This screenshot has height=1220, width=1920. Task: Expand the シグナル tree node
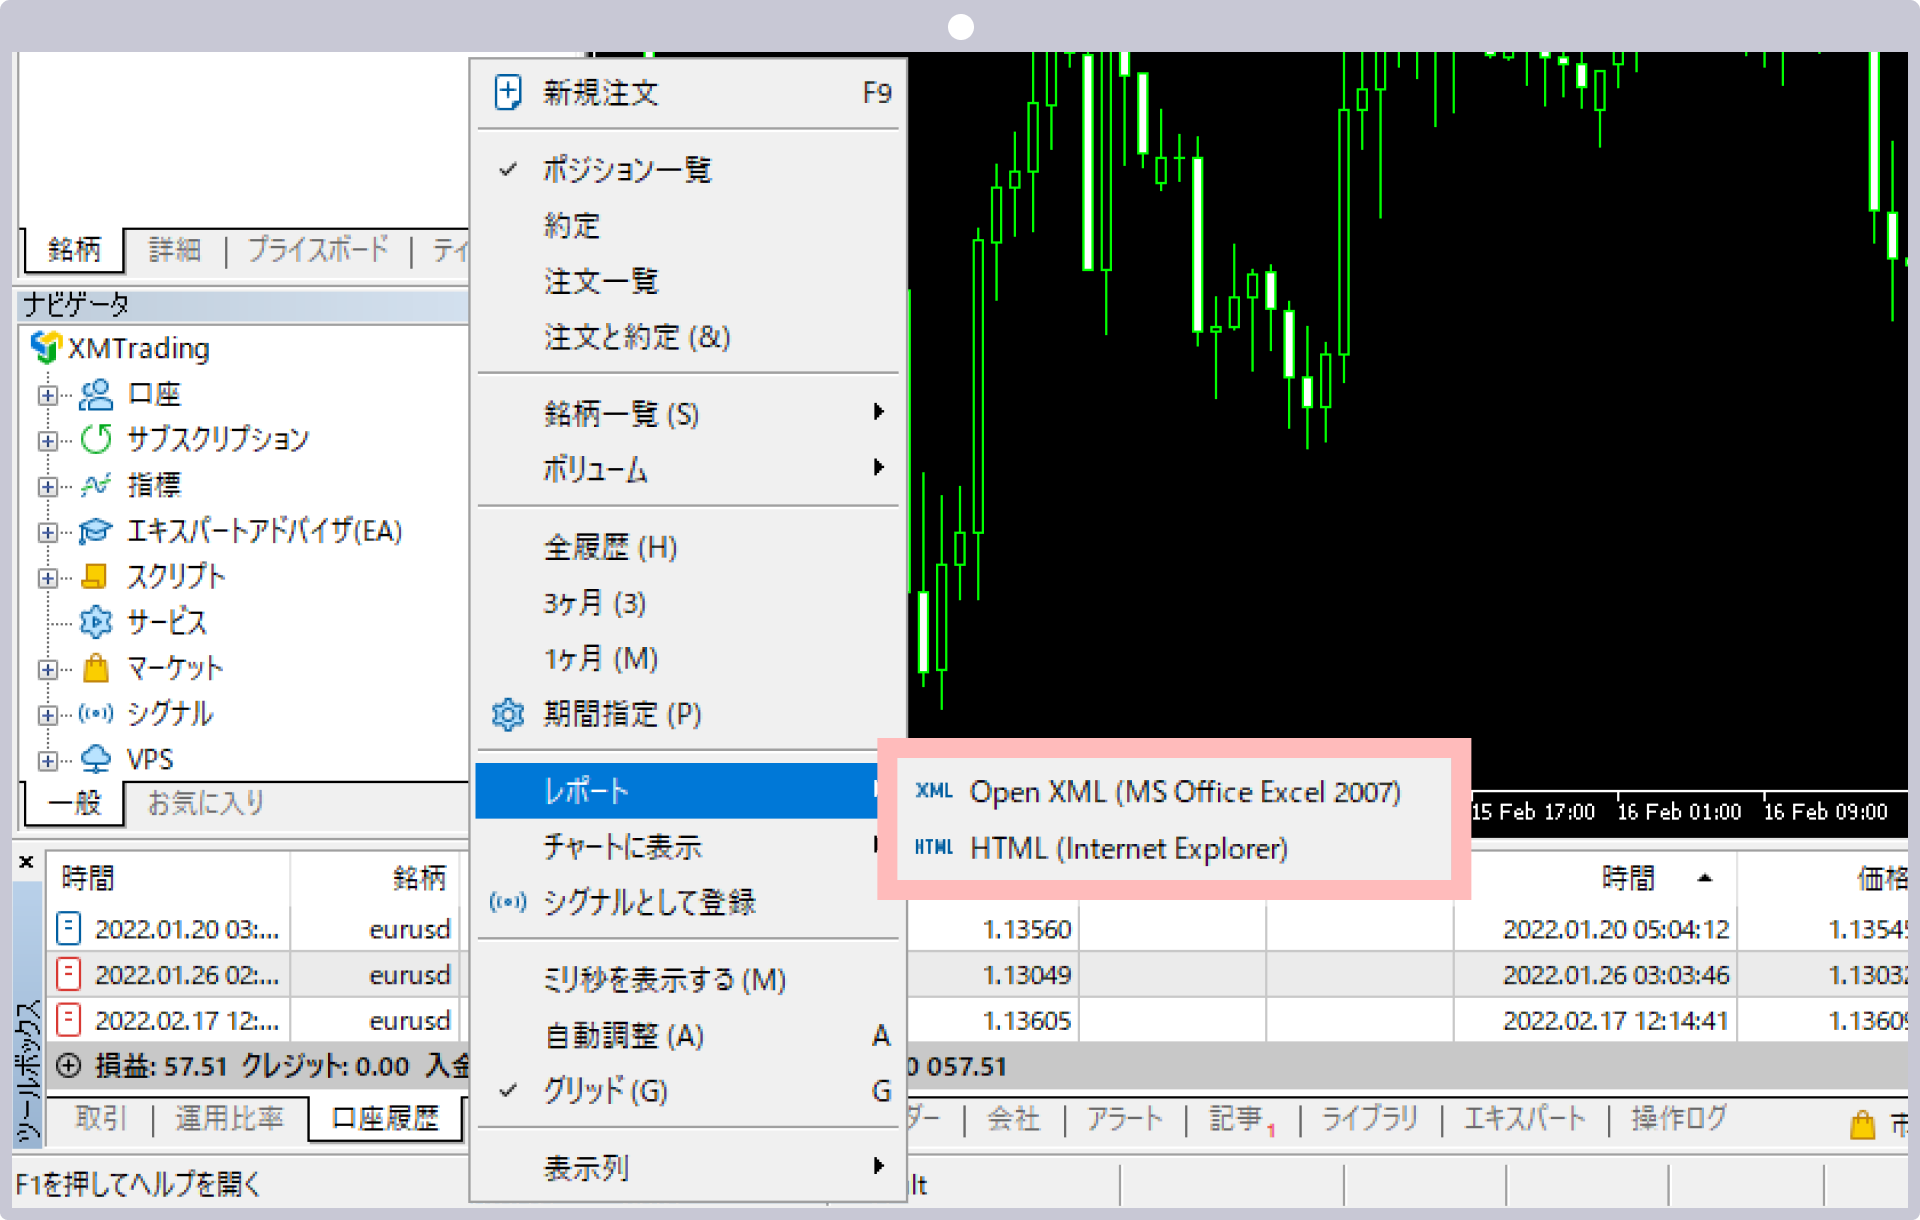[47, 715]
